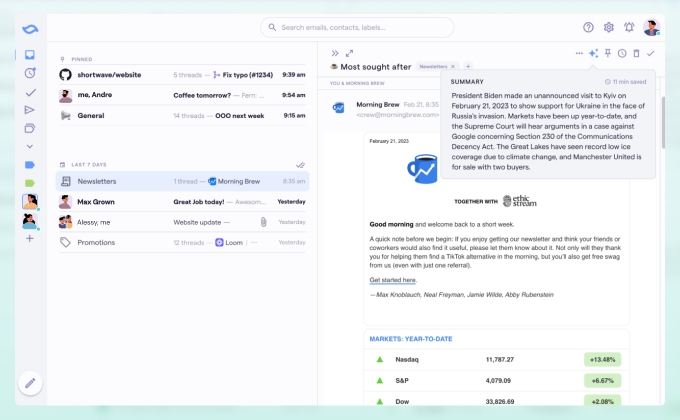The width and height of the screenshot is (680, 420).
Task: Delete thread with trash icon
Action: (x=636, y=53)
